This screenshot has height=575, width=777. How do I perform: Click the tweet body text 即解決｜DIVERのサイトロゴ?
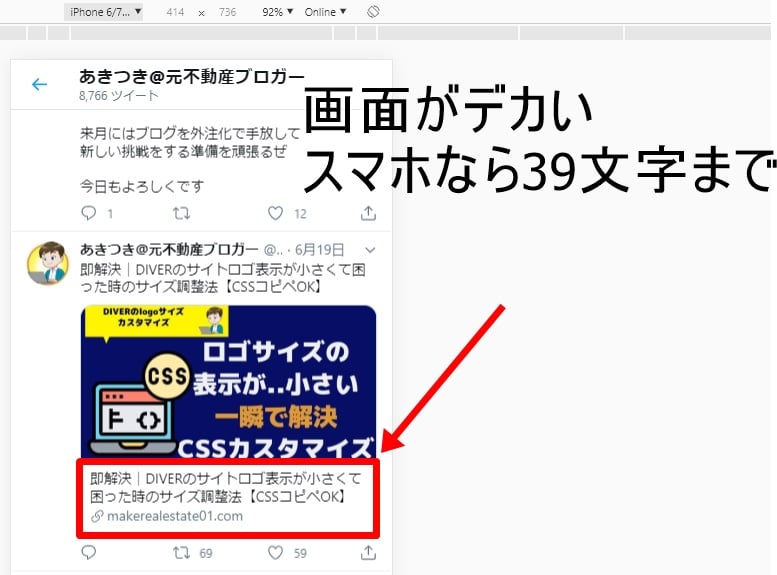pyautogui.click(x=223, y=278)
